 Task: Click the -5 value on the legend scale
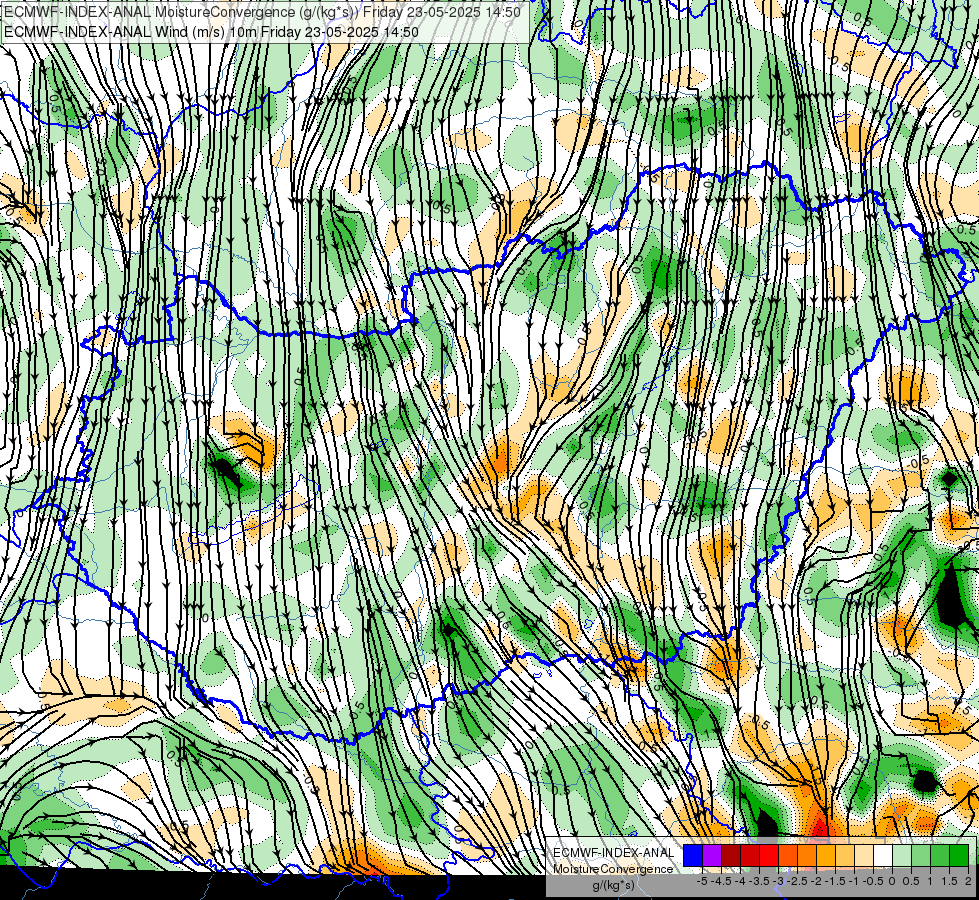[x=702, y=881]
